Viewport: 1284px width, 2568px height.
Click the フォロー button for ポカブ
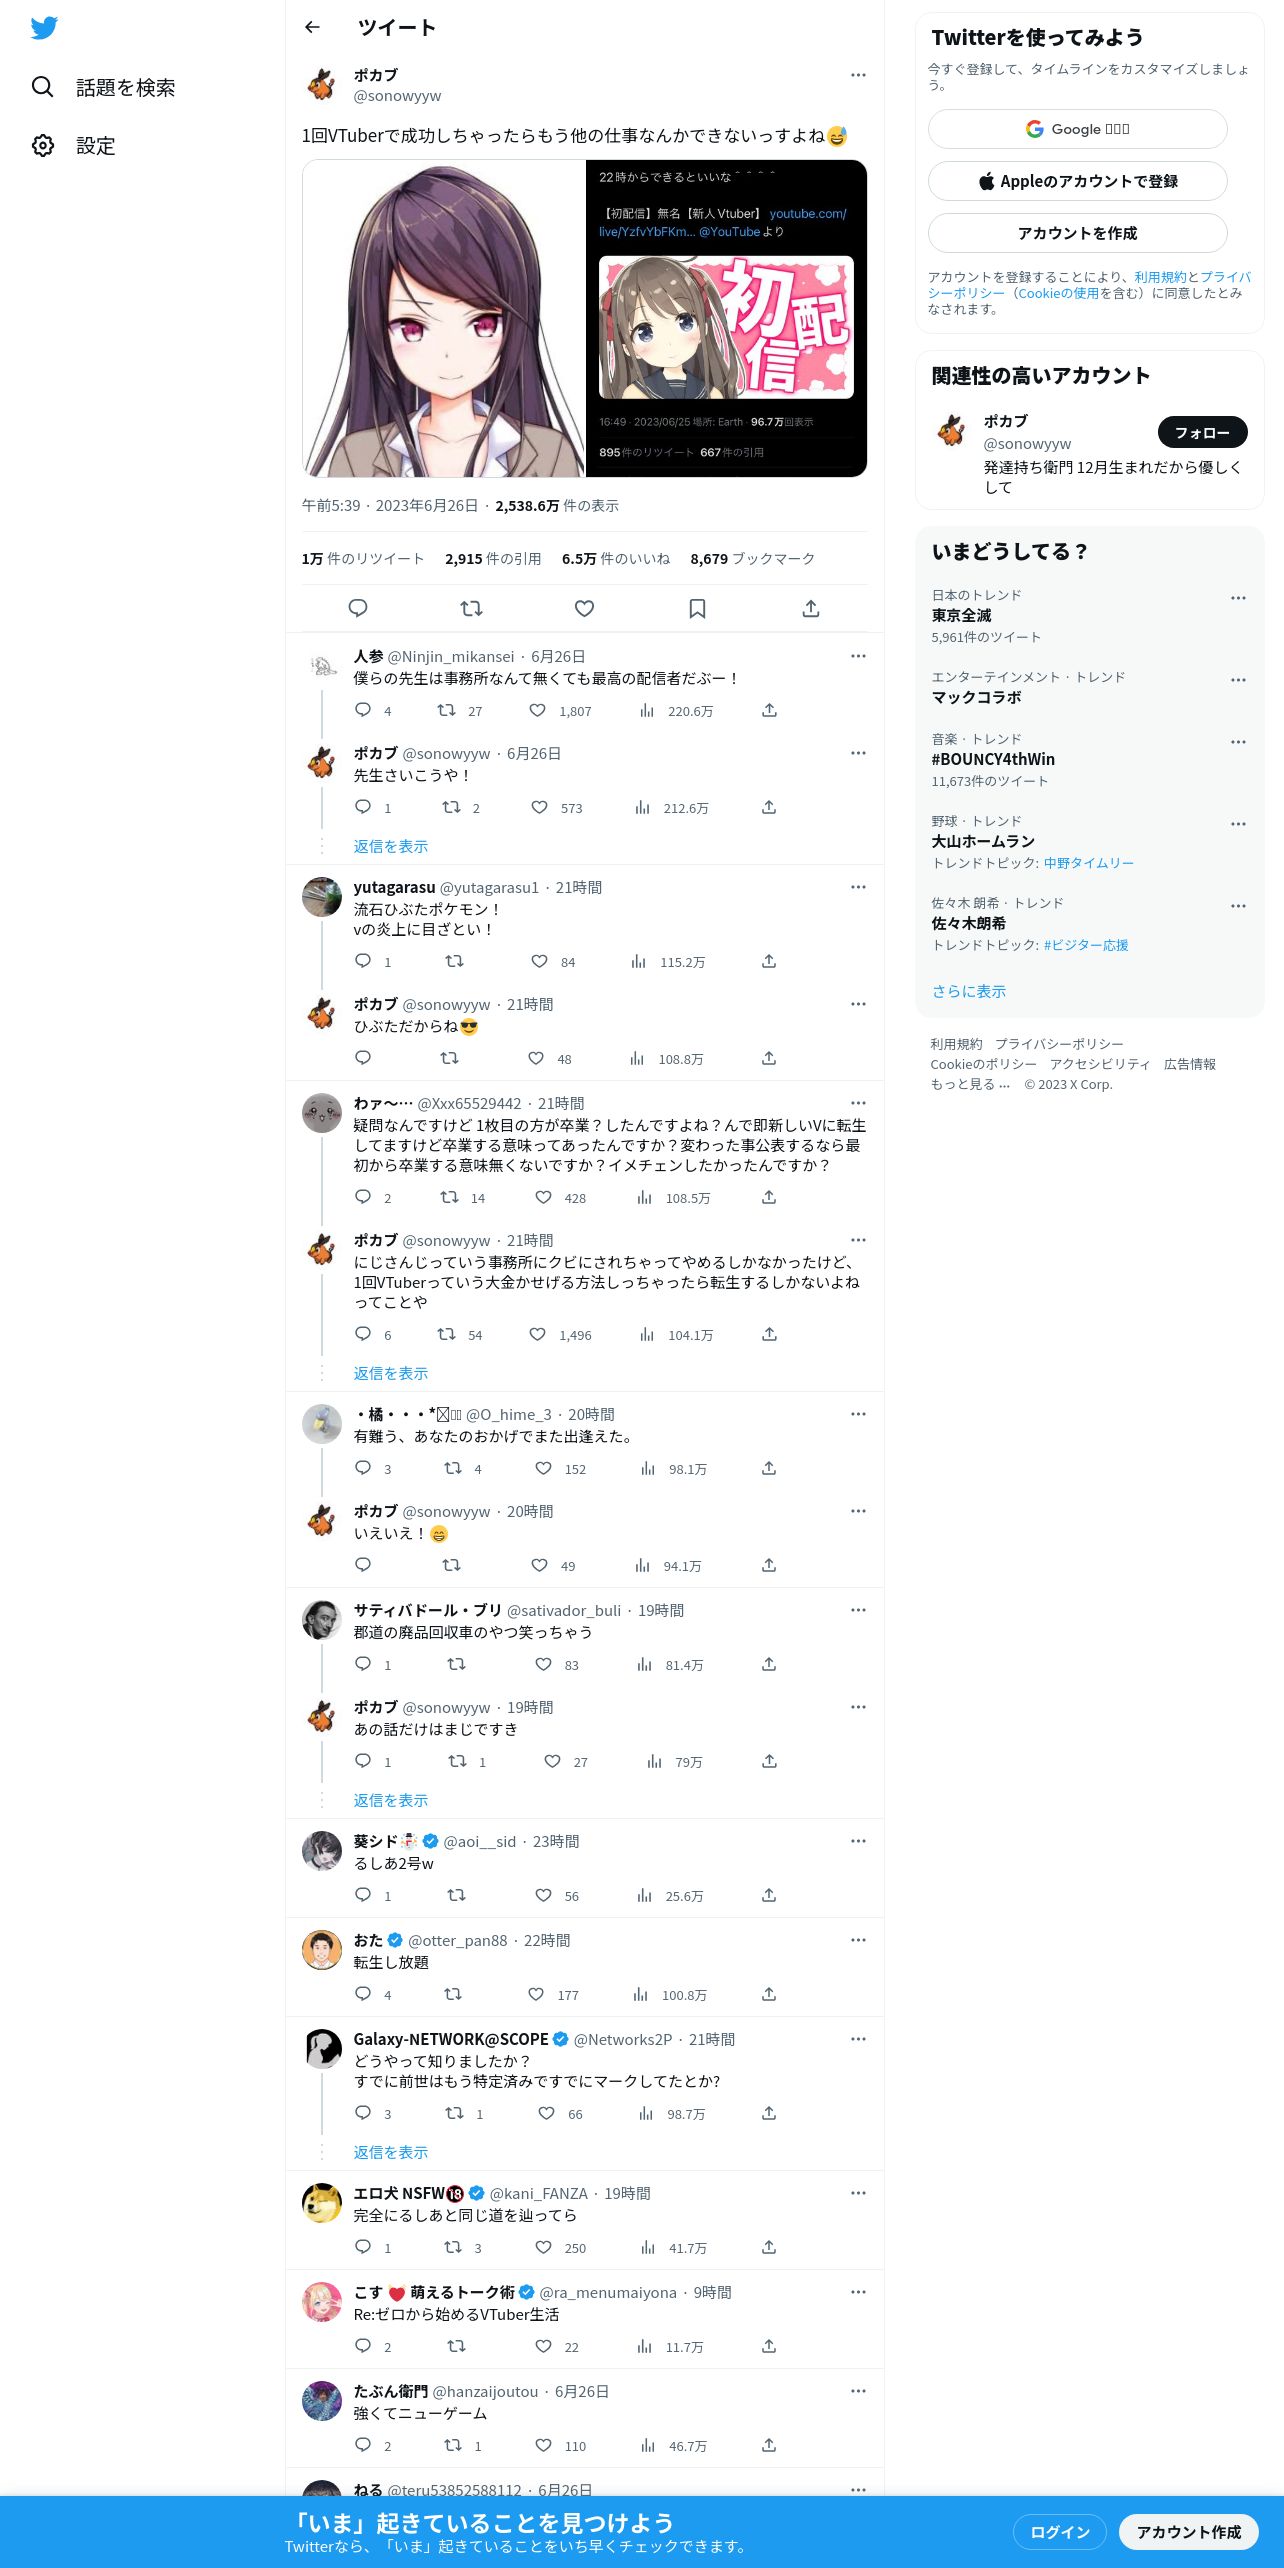(x=1202, y=432)
